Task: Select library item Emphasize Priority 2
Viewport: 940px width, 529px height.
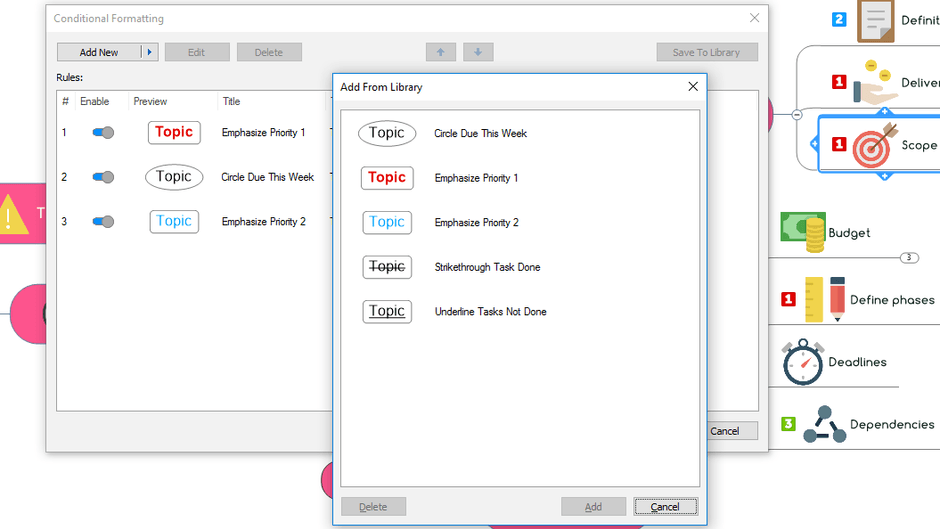Action: click(477, 223)
